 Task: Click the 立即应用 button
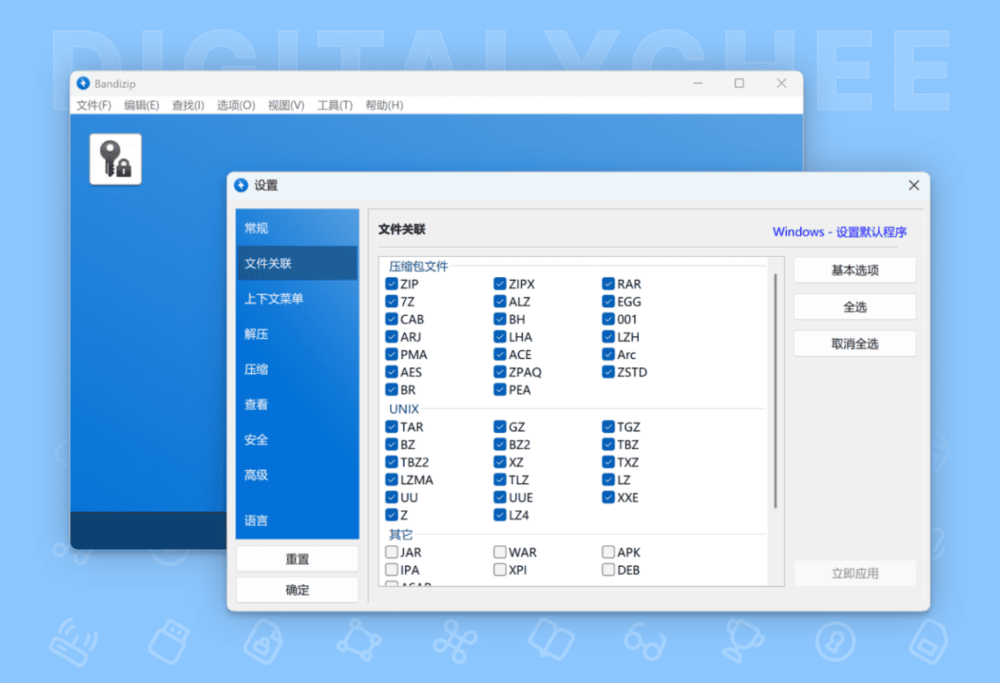tap(855, 573)
